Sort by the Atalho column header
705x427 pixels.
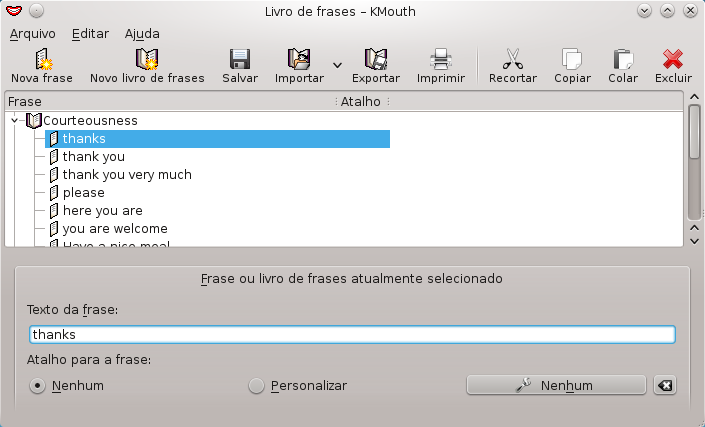tap(360, 101)
